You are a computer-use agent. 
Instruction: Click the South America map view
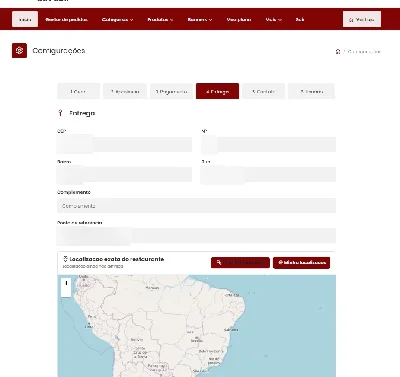tap(196, 326)
